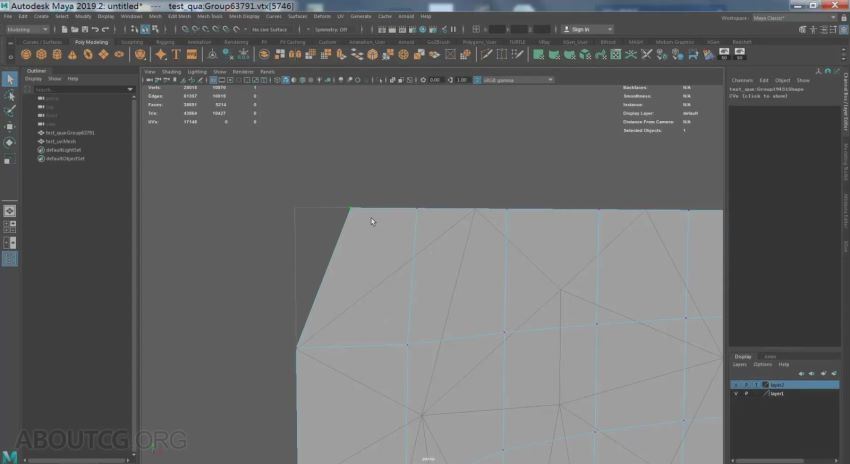Select the arrow Select tool in toolbox
The image size is (850, 464).
tap(10, 79)
